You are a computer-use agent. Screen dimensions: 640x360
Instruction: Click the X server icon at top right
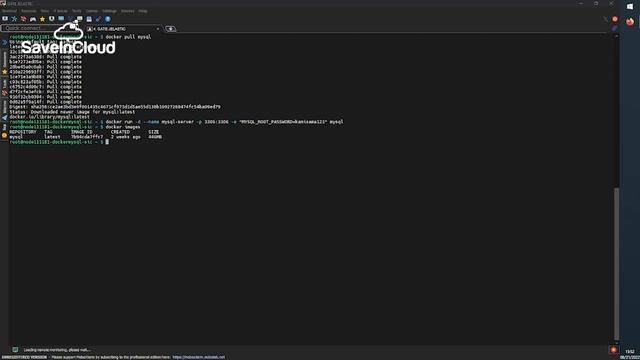(x=606, y=19)
